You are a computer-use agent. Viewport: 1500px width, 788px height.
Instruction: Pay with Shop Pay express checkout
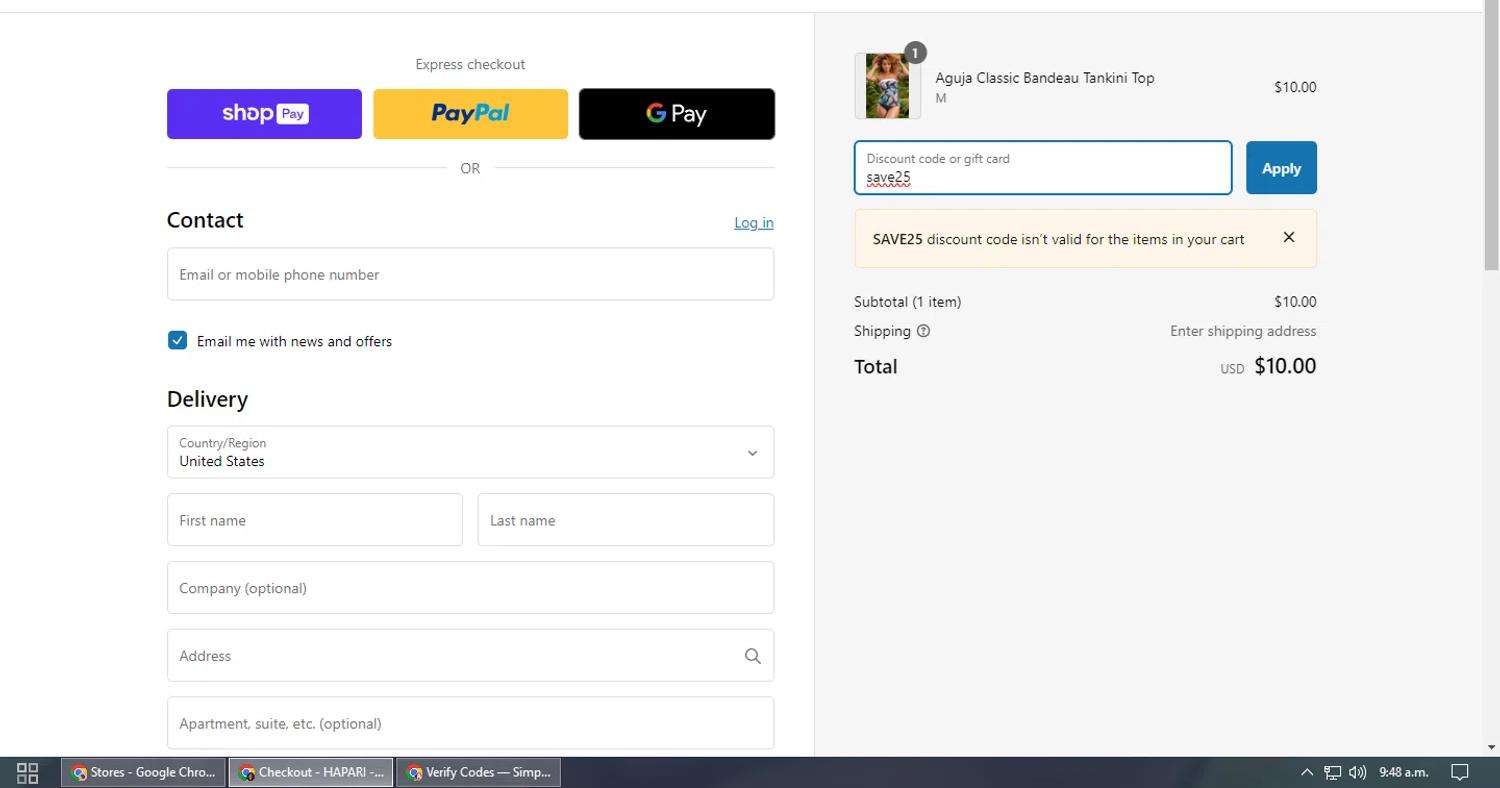(x=264, y=113)
